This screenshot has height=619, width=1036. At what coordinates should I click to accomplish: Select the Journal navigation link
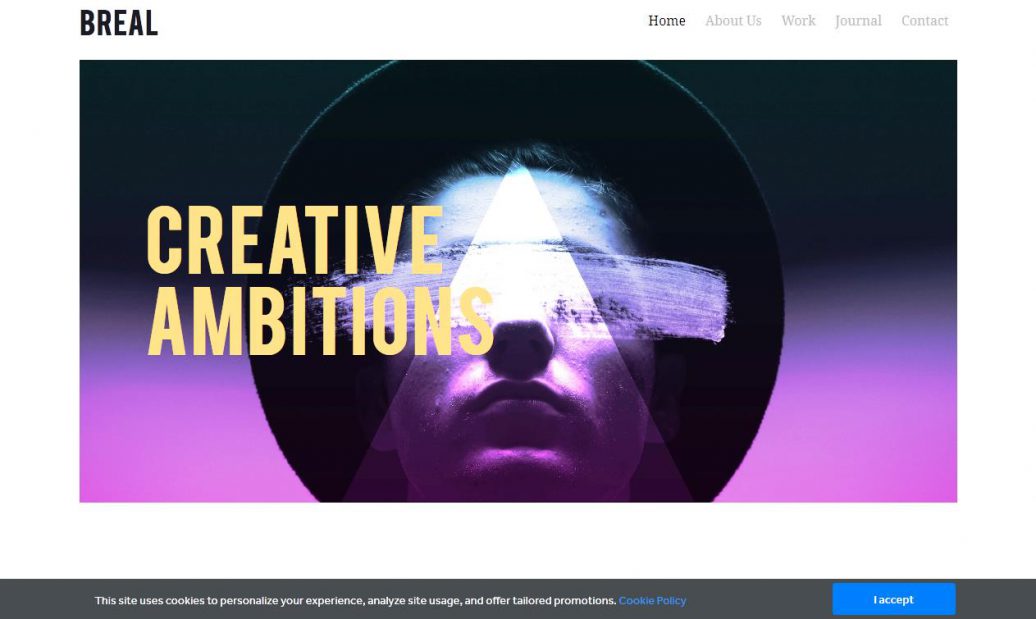pos(858,21)
